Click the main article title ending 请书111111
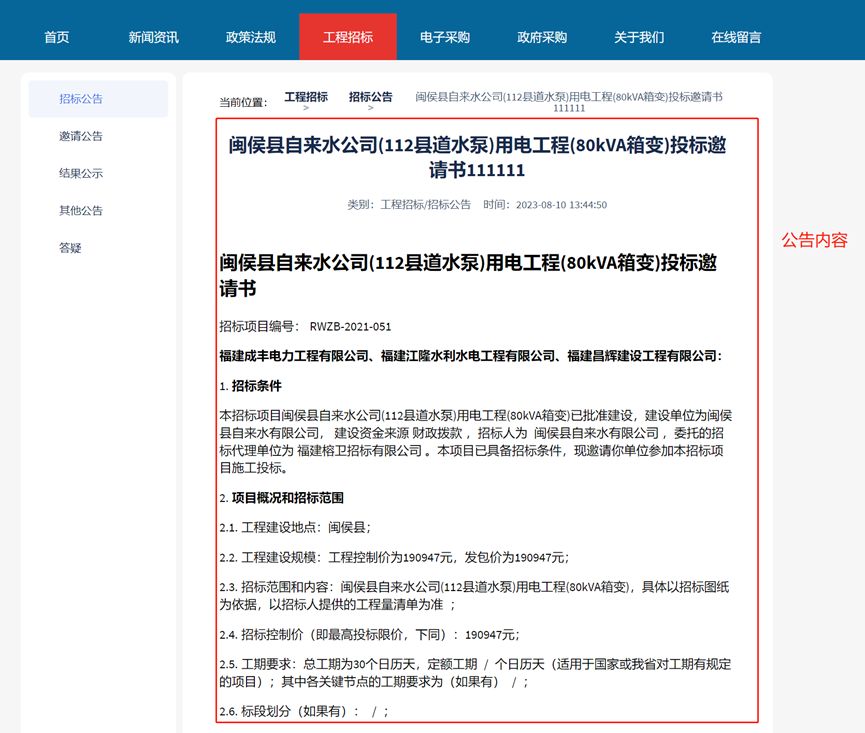Image resolution: width=865 pixels, height=733 pixels. tap(477, 157)
